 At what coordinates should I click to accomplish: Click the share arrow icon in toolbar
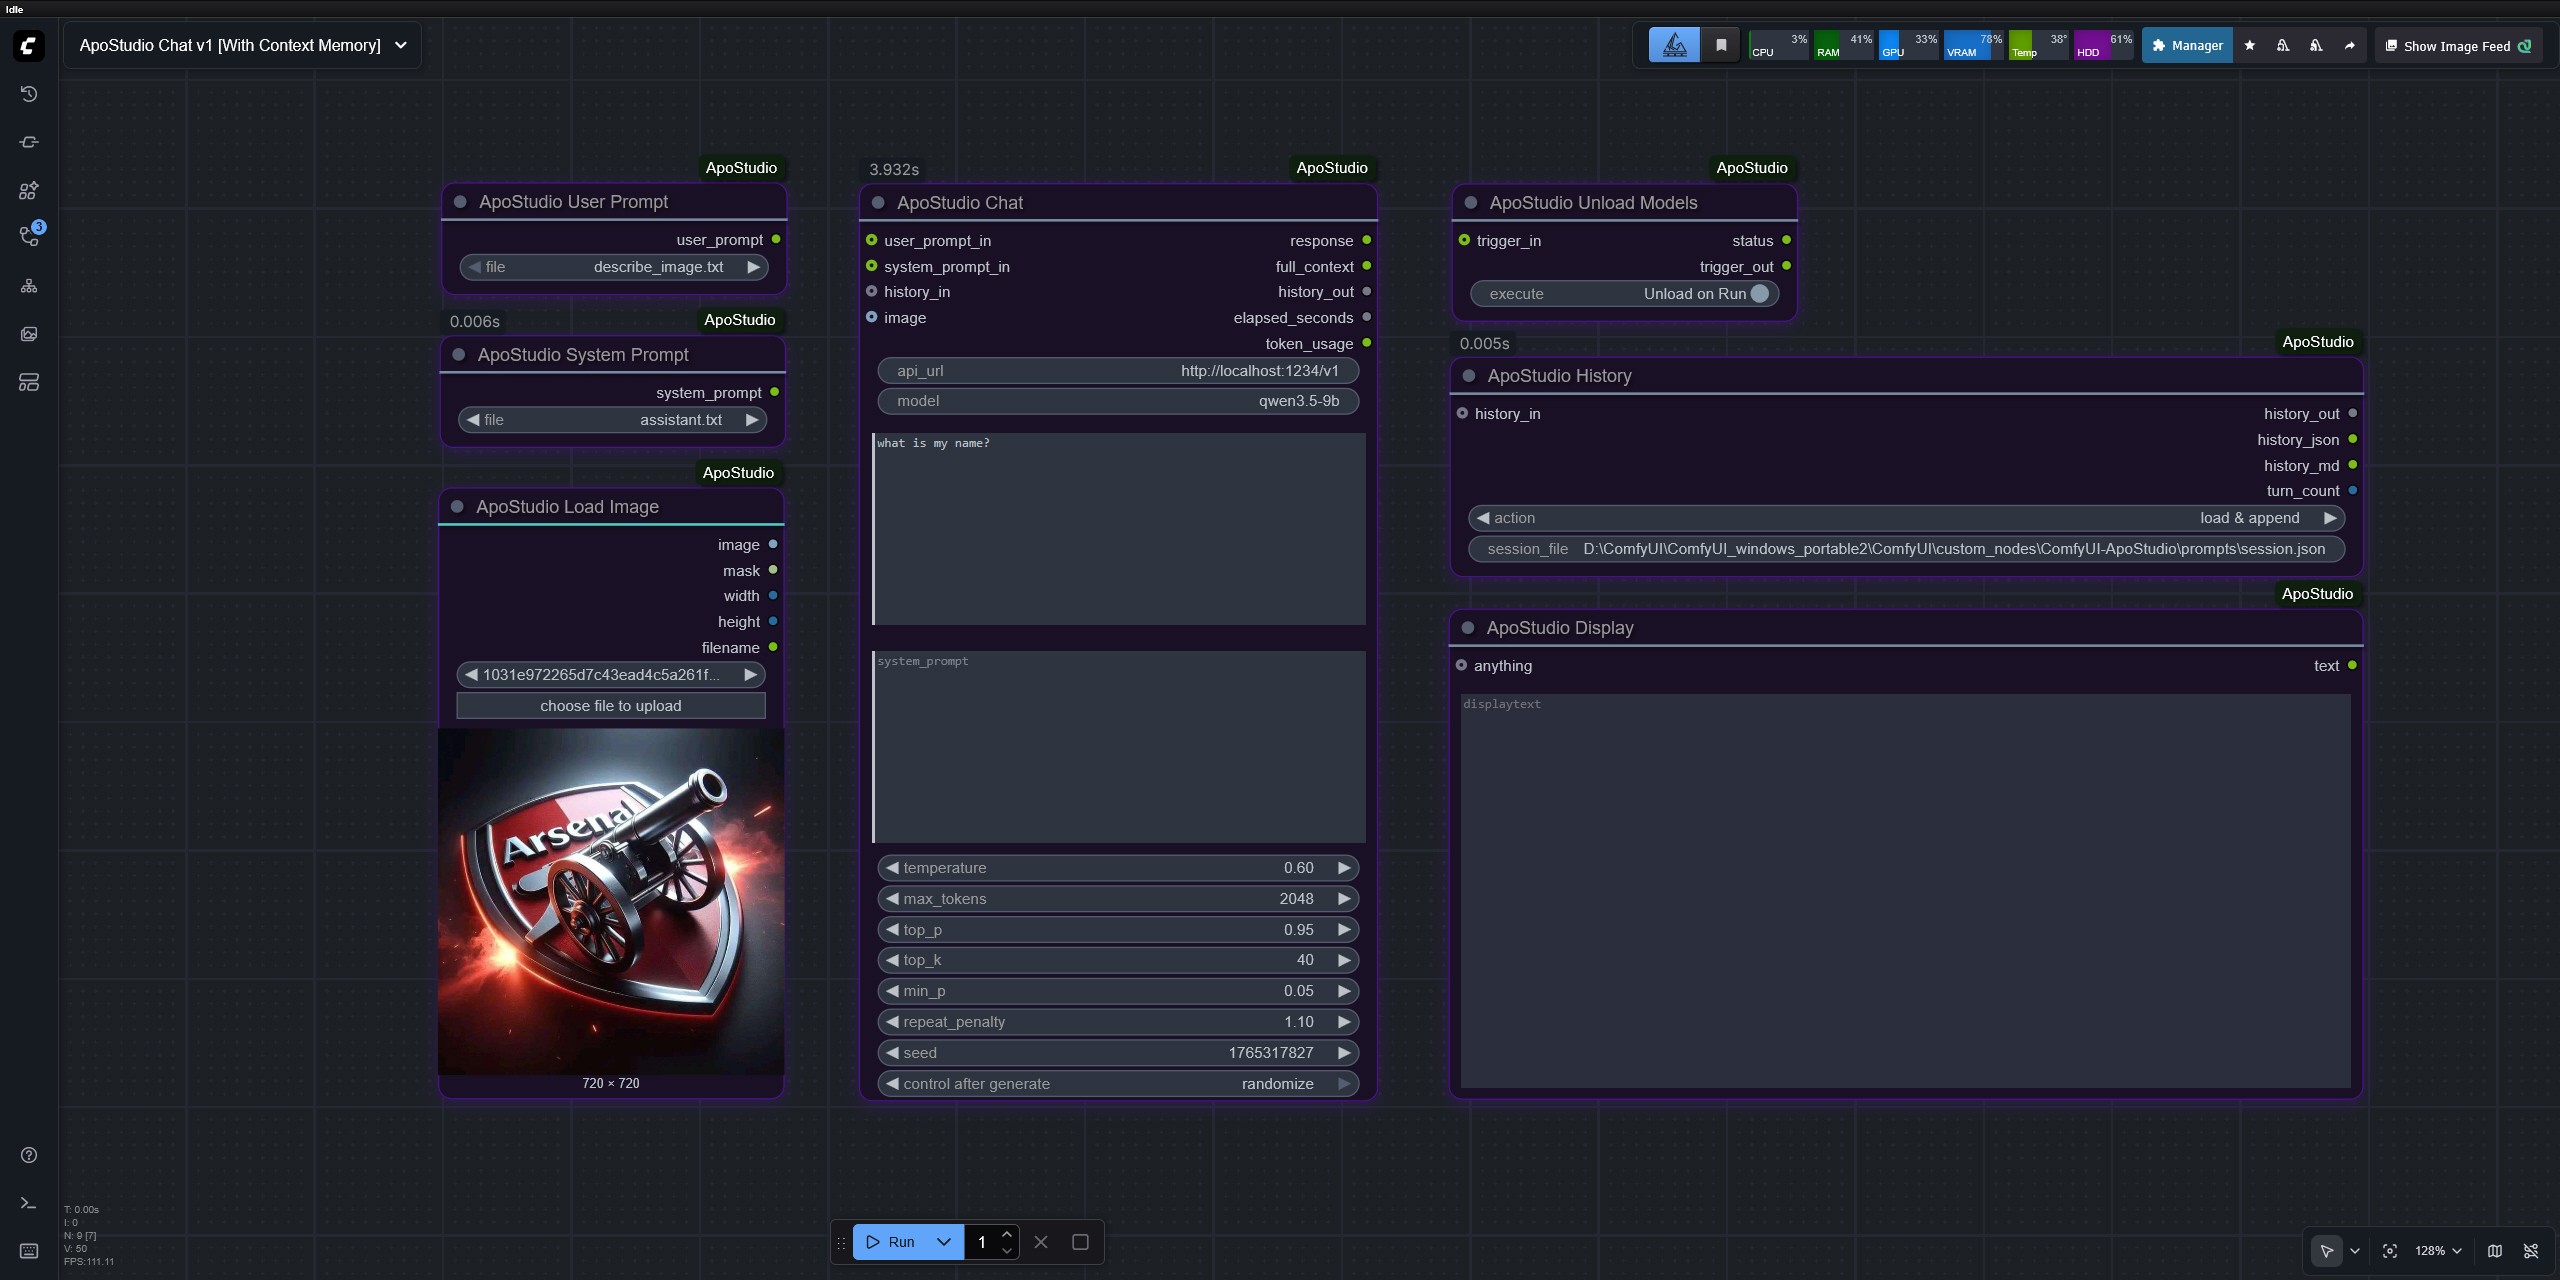2350,45
